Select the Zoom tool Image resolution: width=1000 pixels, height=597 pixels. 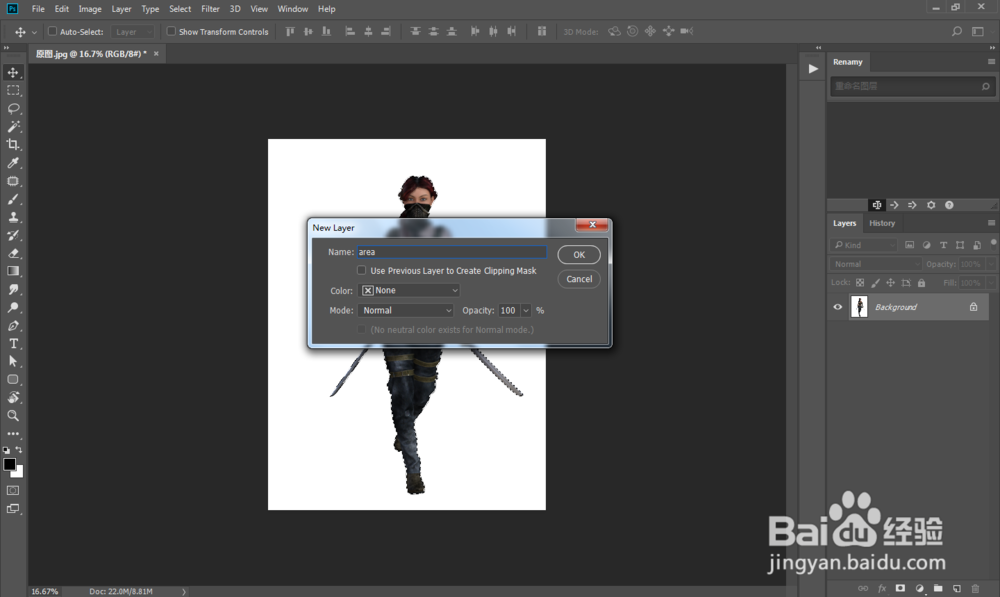pyautogui.click(x=13, y=415)
